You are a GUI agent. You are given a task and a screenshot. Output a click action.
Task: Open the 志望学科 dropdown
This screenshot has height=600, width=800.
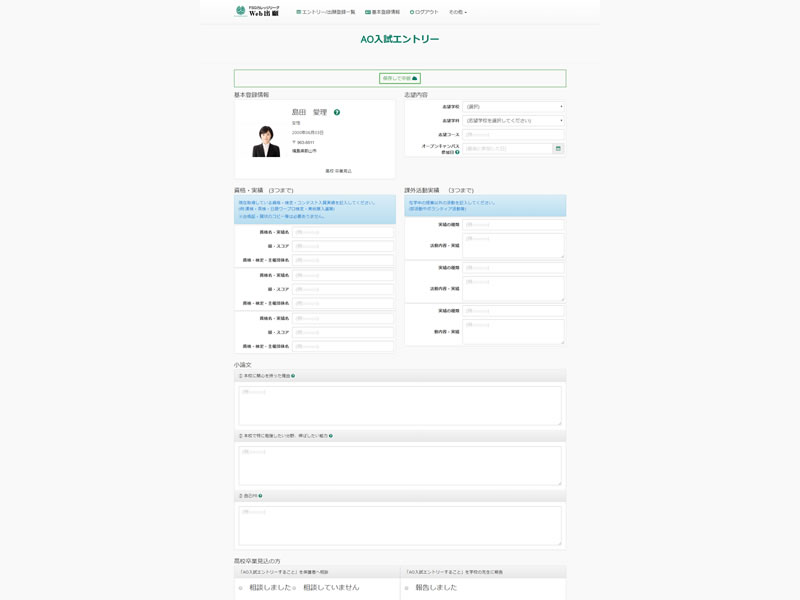click(513, 120)
